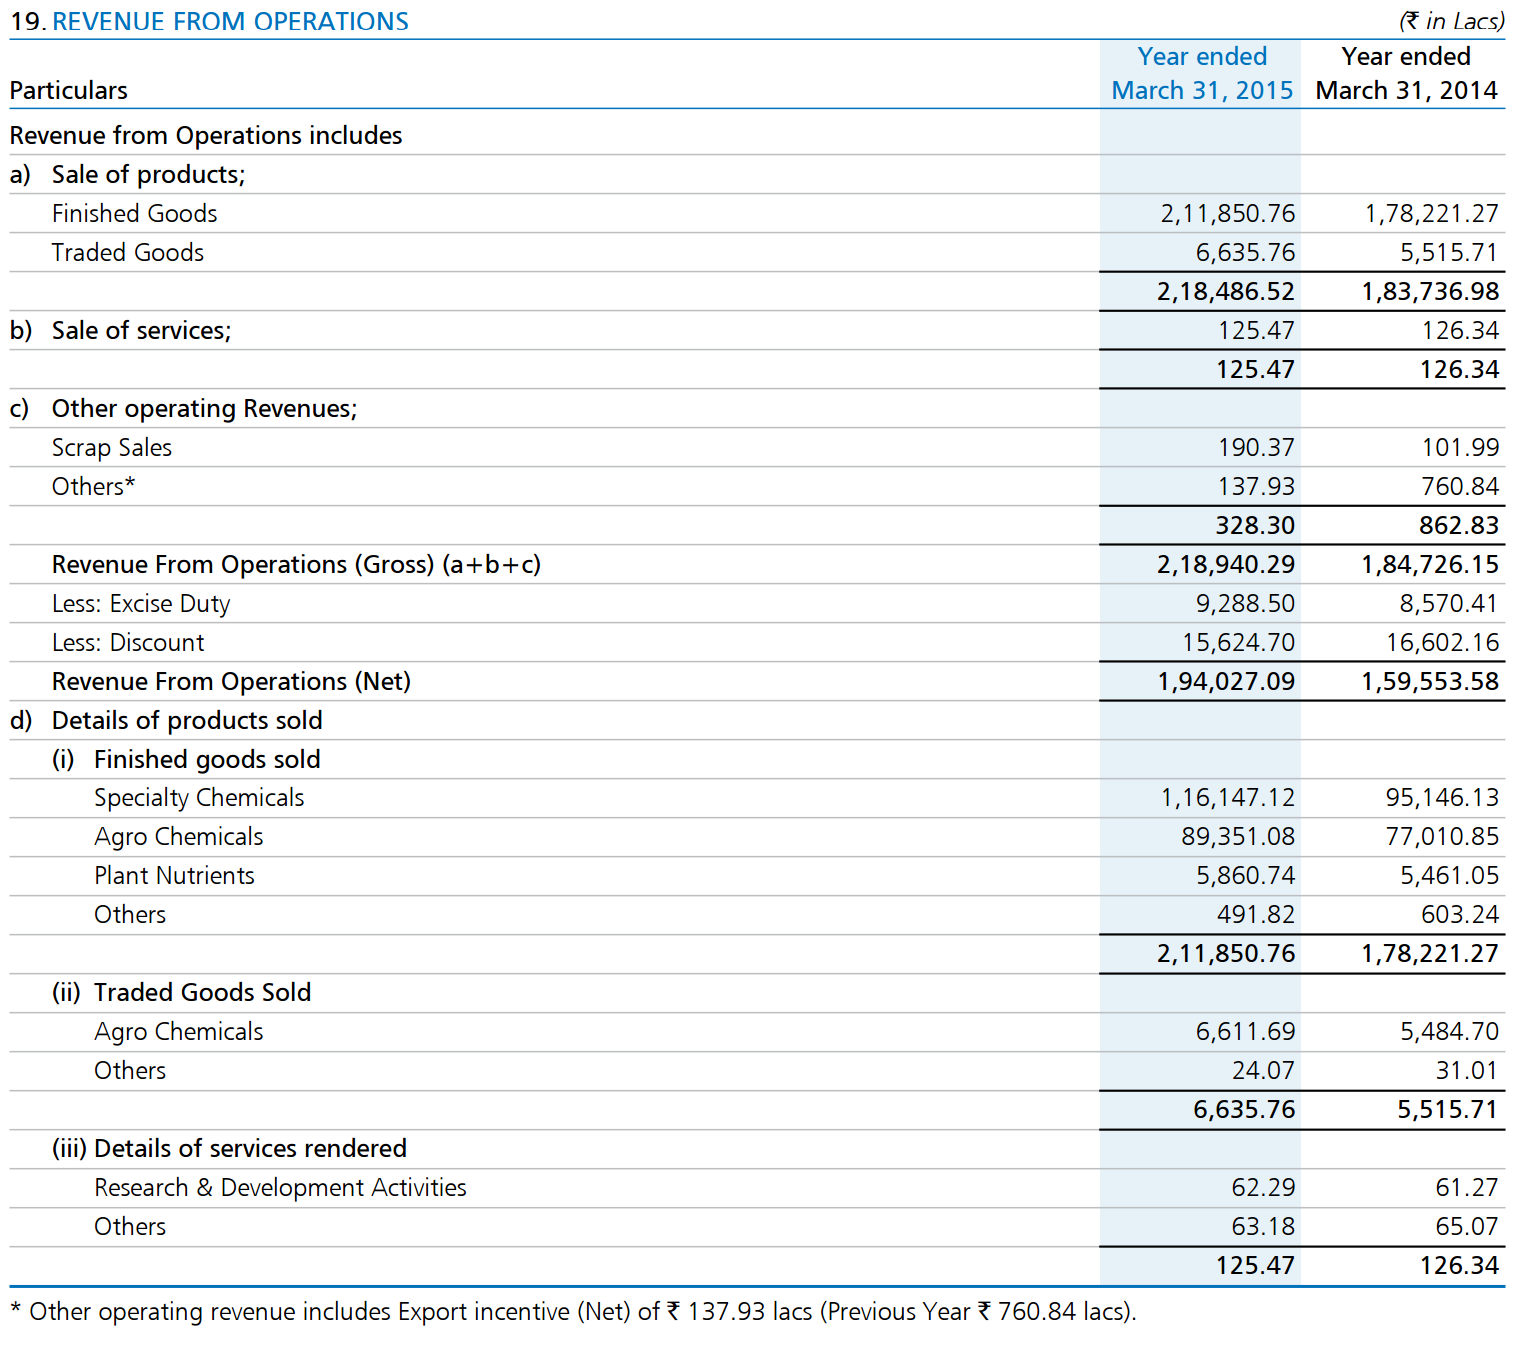Click Discount value 16,602.16
Viewport: 1530px width, 1349px height.
pyautogui.click(x=1443, y=642)
